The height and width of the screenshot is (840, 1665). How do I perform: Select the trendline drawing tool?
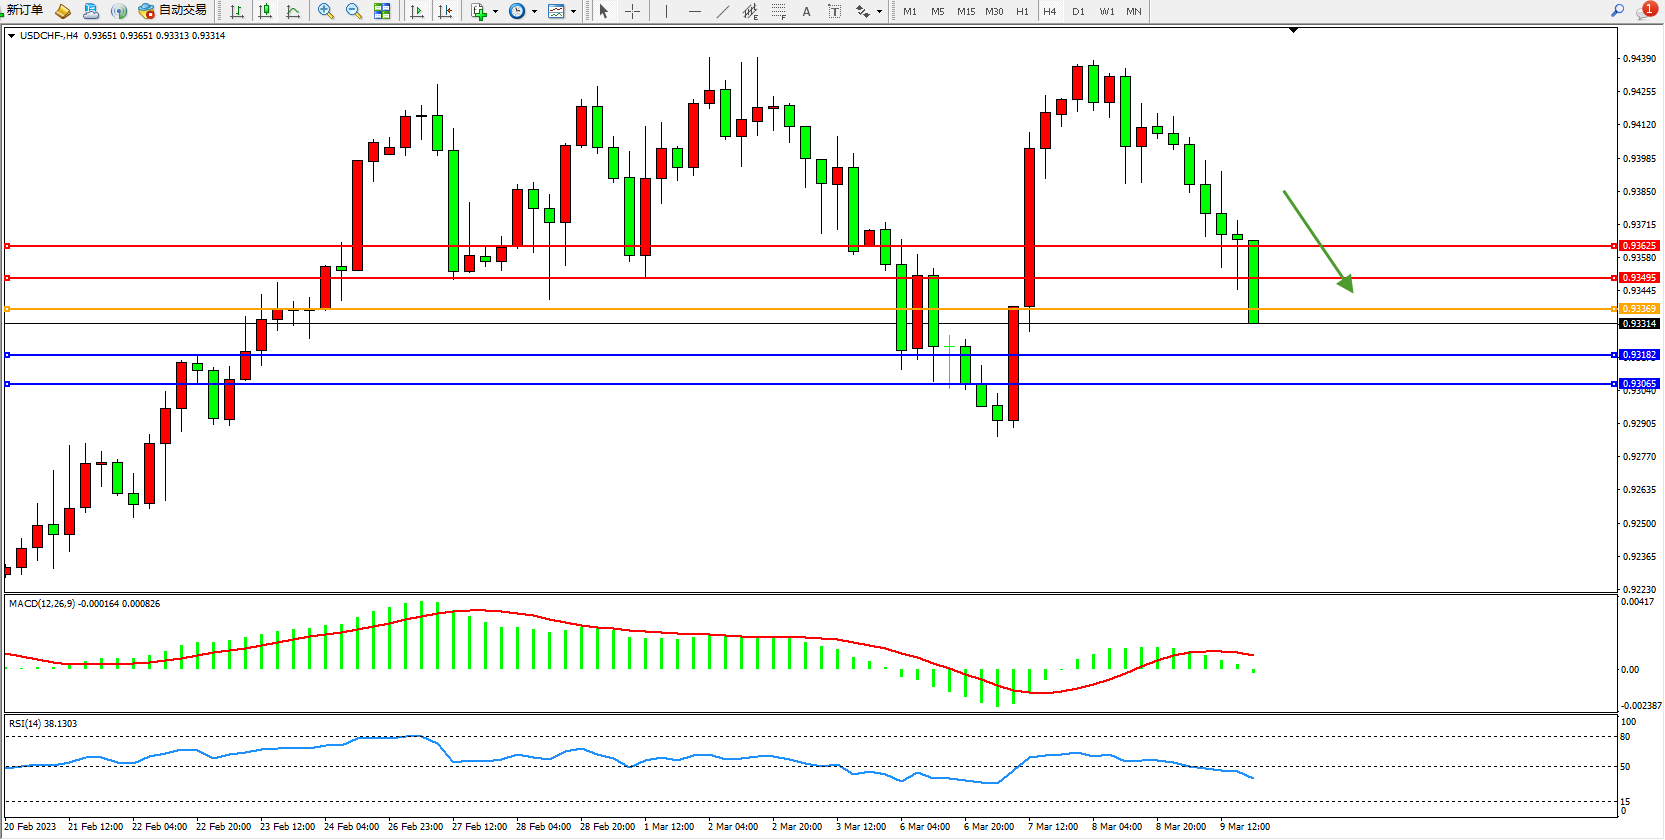(723, 11)
